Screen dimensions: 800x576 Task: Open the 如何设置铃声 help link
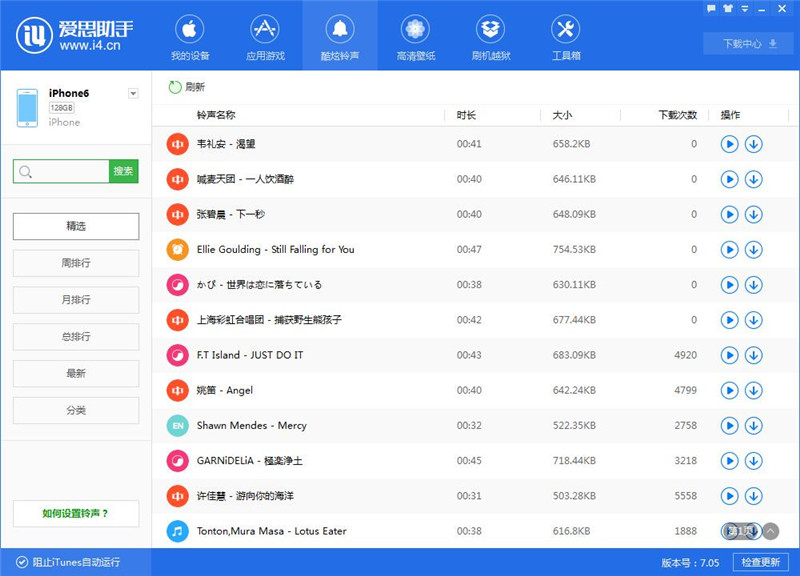pos(76,513)
